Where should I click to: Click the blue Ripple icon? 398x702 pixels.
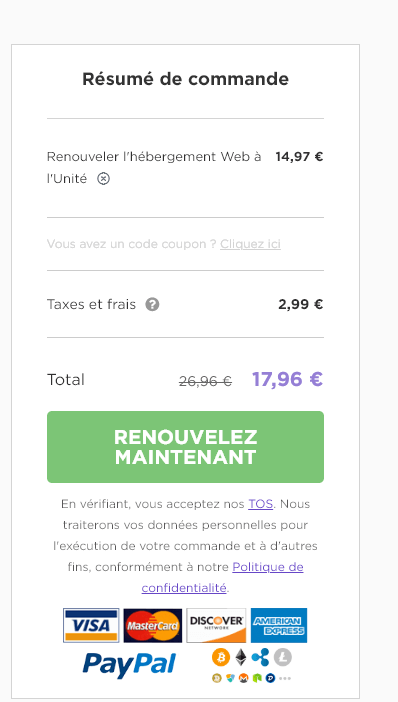260,657
